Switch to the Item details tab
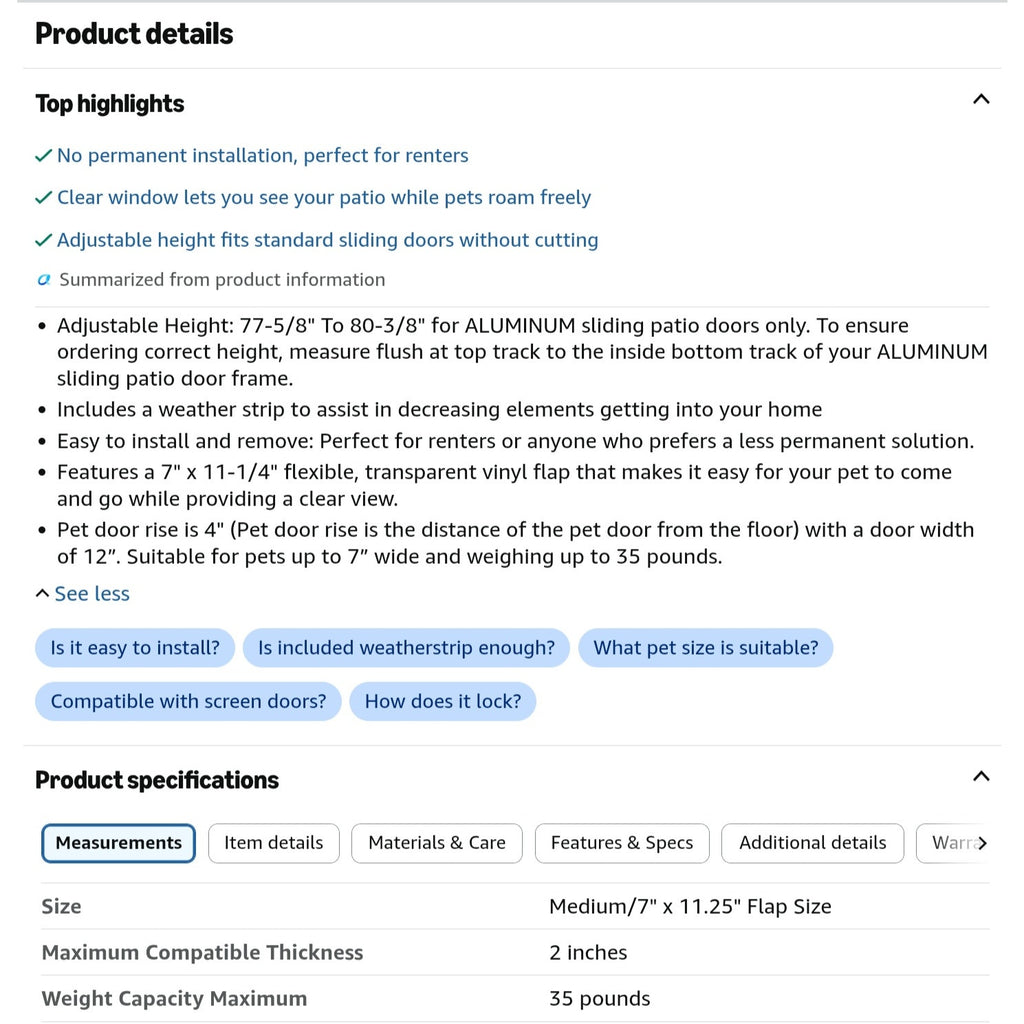The image size is (1024, 1024). pyautogui.click(x=274, y=843)
